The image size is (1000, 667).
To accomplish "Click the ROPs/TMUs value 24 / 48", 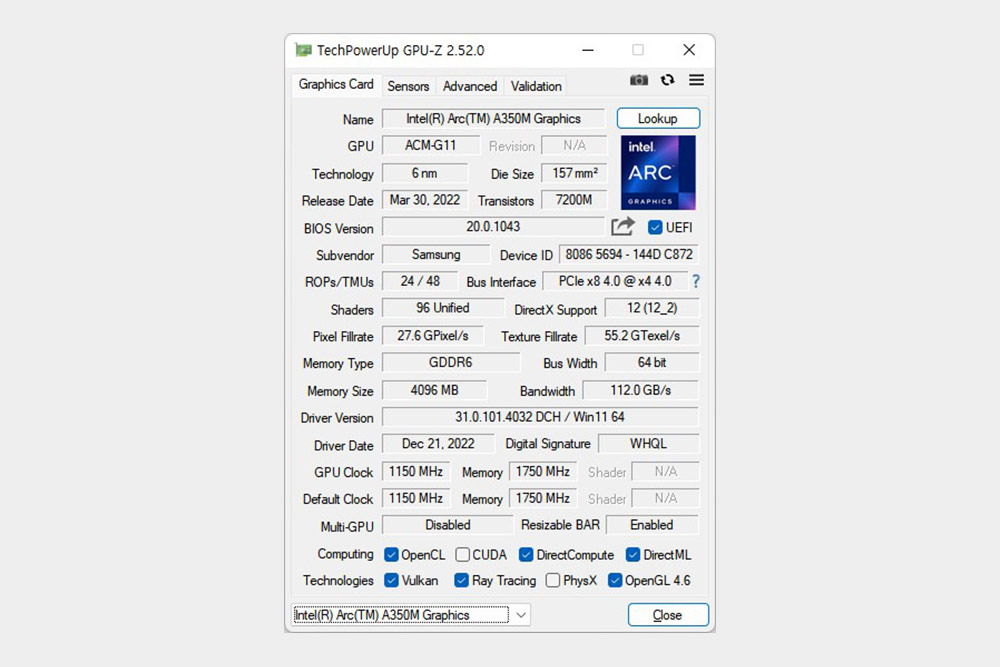I will coord(420,281).
